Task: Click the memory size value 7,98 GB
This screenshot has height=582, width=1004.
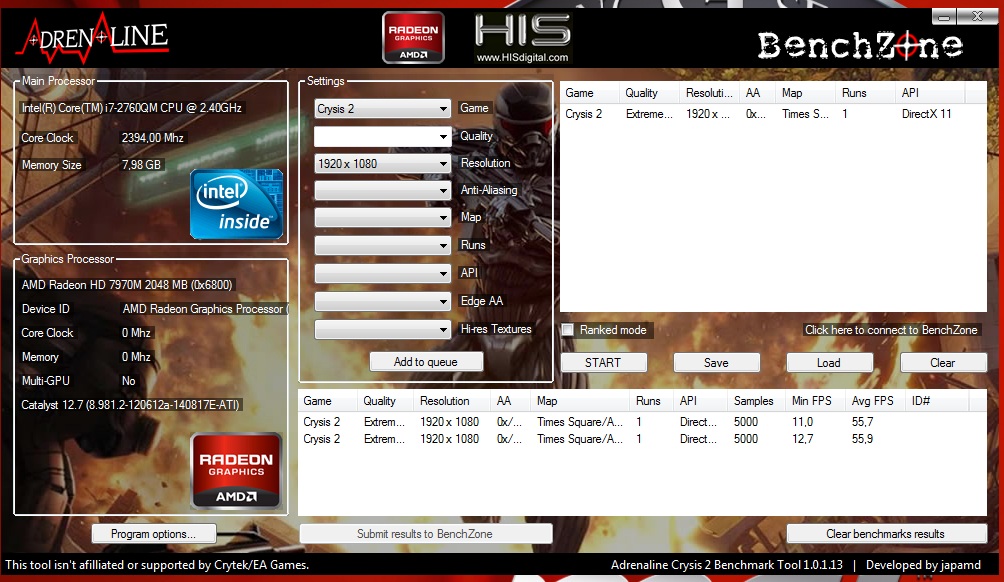Action: 142,165
